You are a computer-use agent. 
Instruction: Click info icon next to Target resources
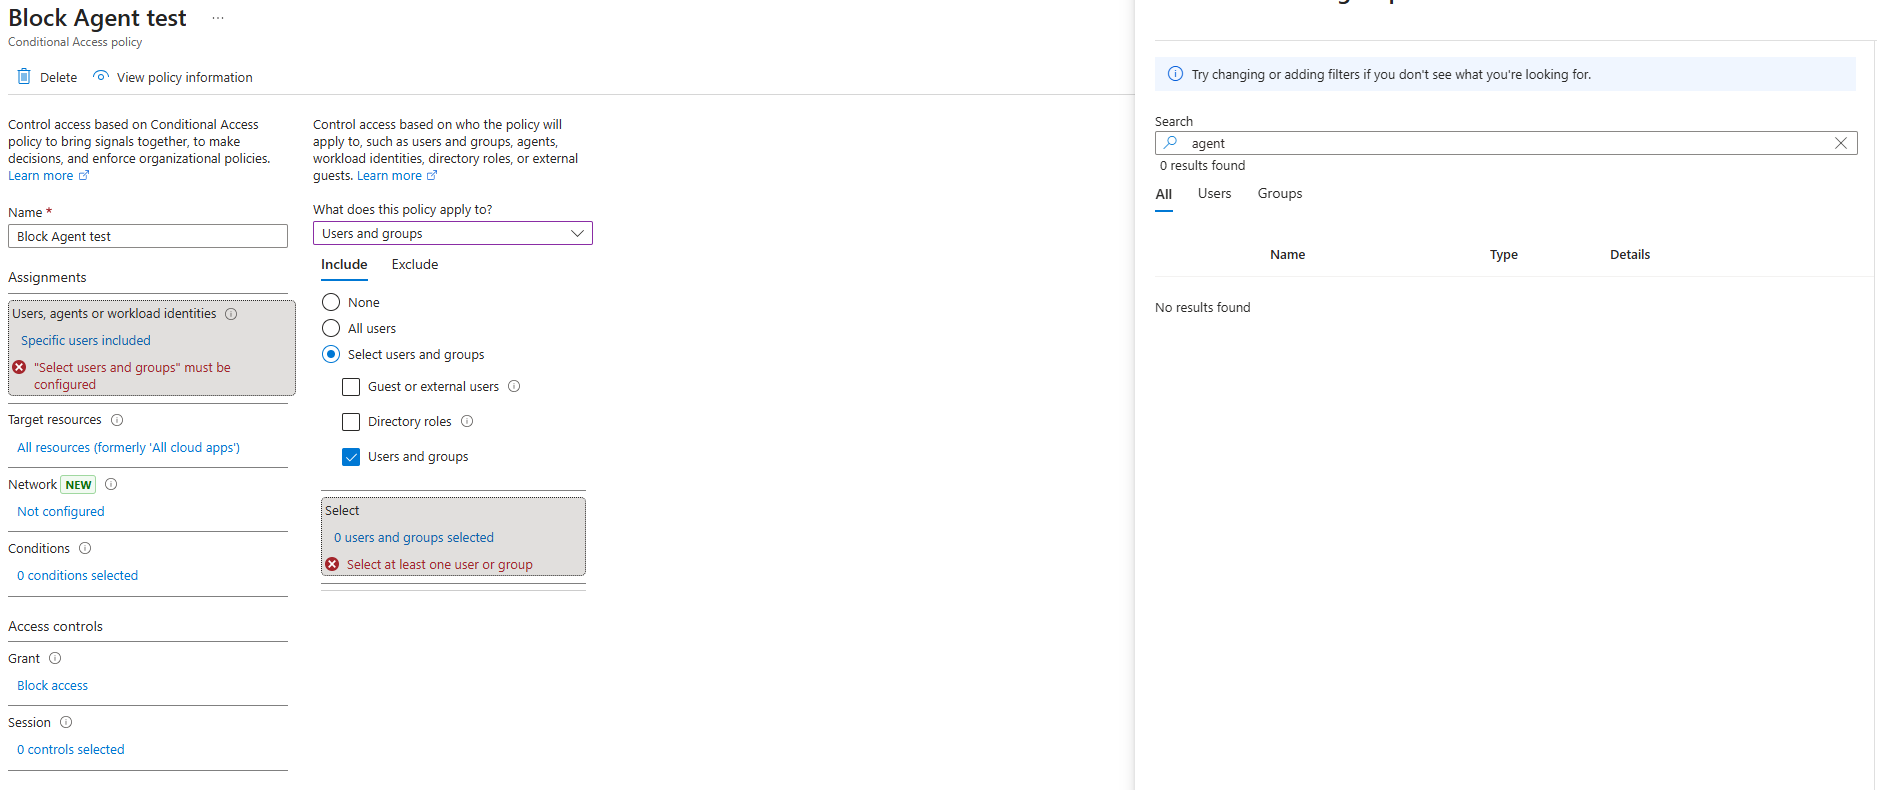117,420
